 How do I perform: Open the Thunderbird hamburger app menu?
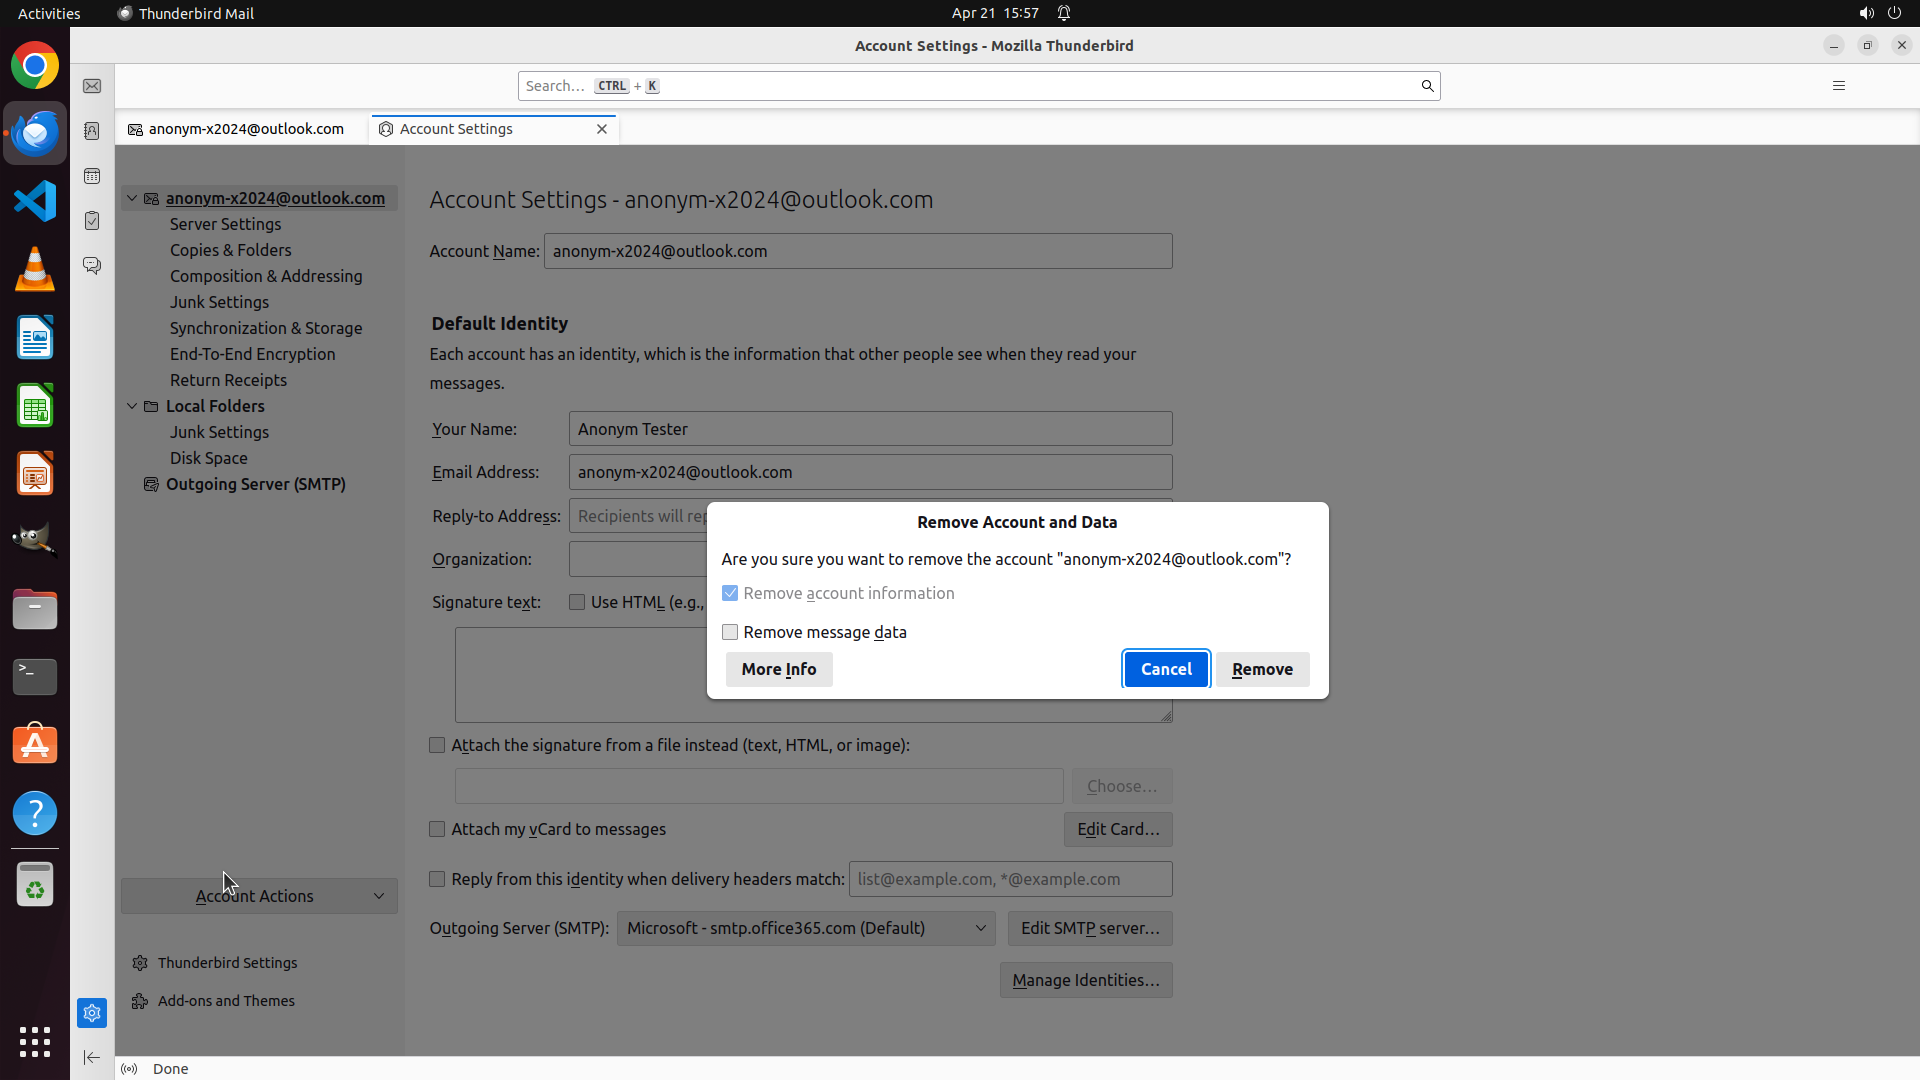point(1838,86)
